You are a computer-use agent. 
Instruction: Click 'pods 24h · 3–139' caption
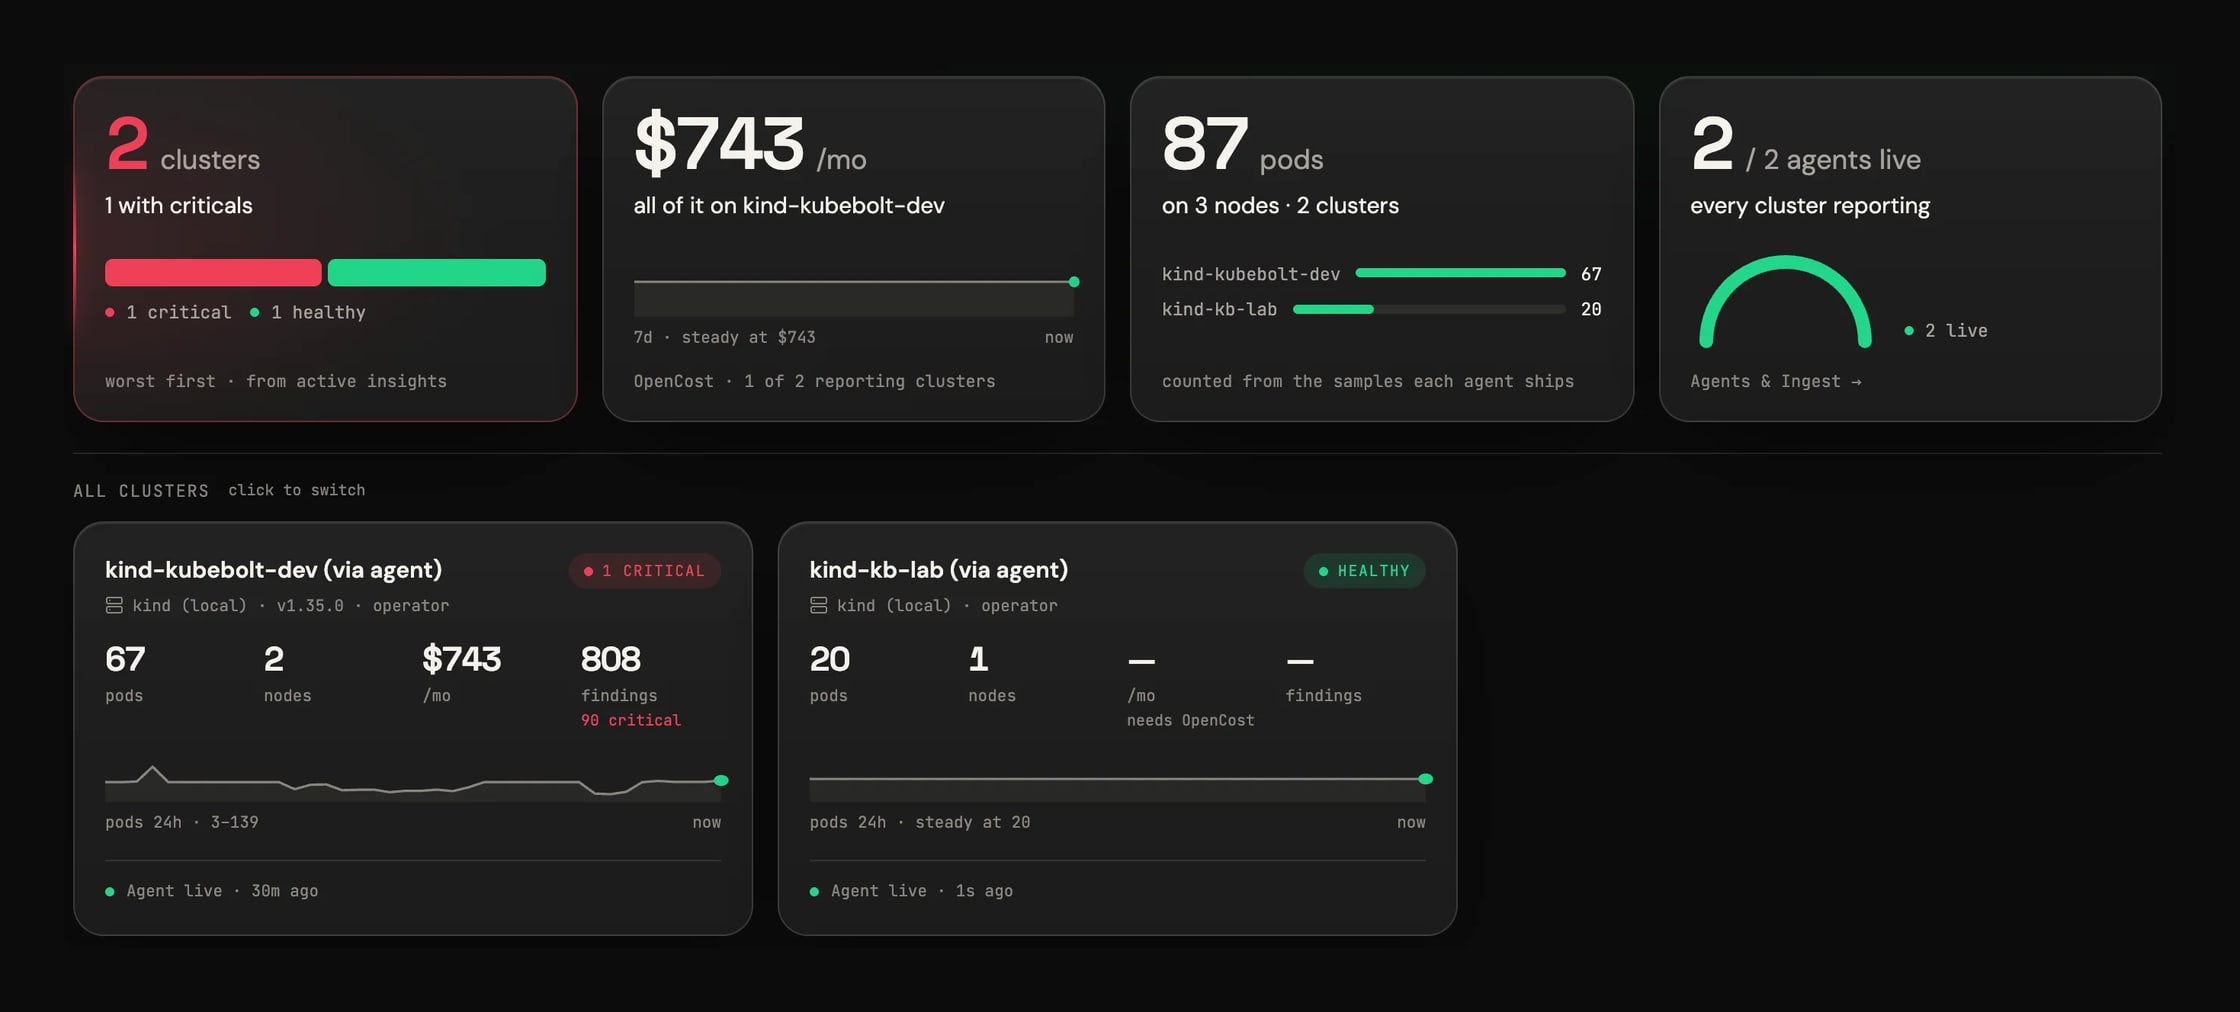pyautogui.click(x=182, y=822)
